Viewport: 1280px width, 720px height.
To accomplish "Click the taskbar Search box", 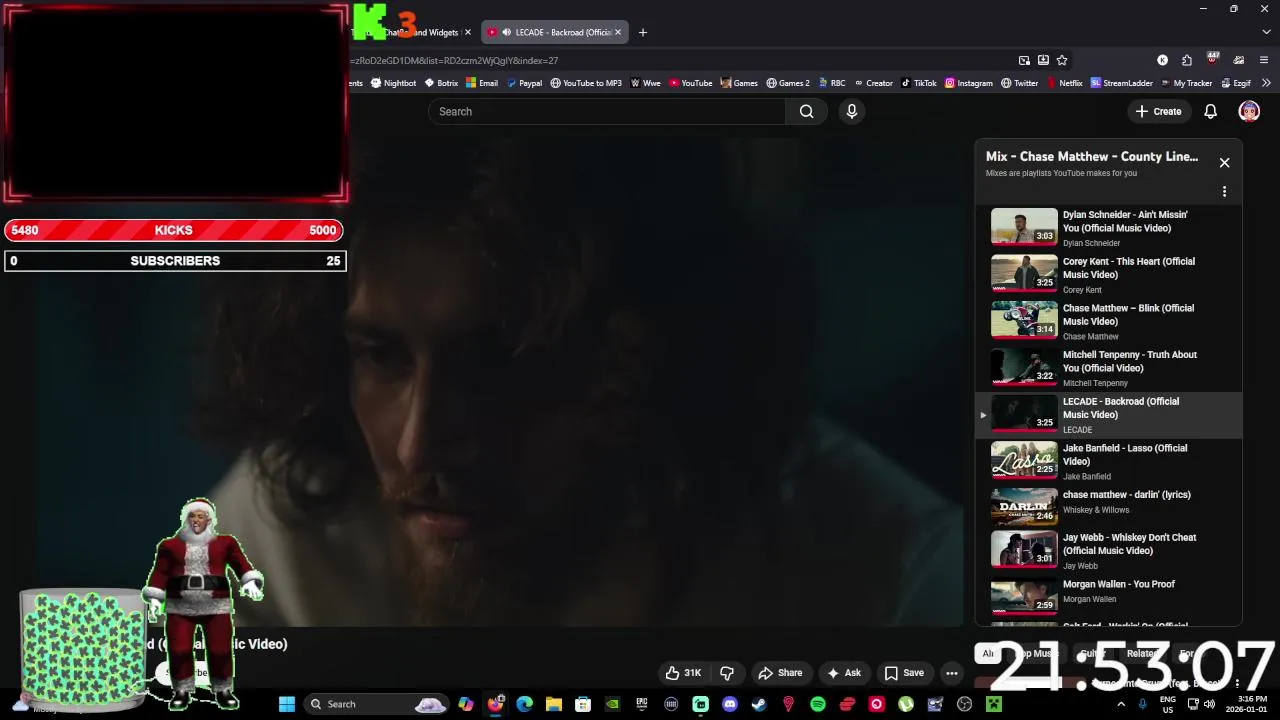I will (375, 704).
